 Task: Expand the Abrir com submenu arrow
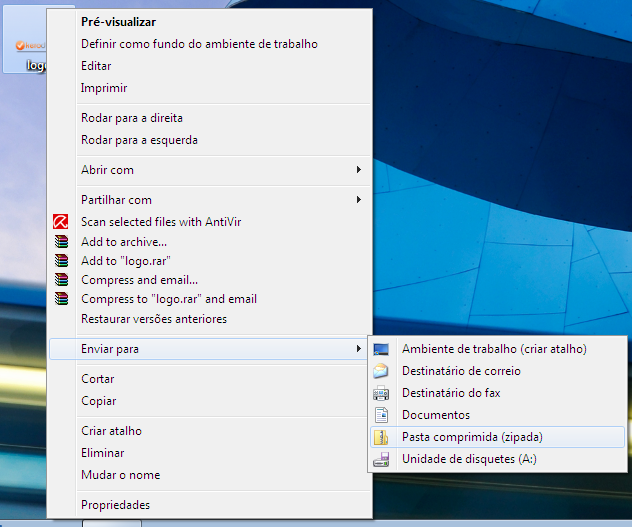click(x=359, y=170)
